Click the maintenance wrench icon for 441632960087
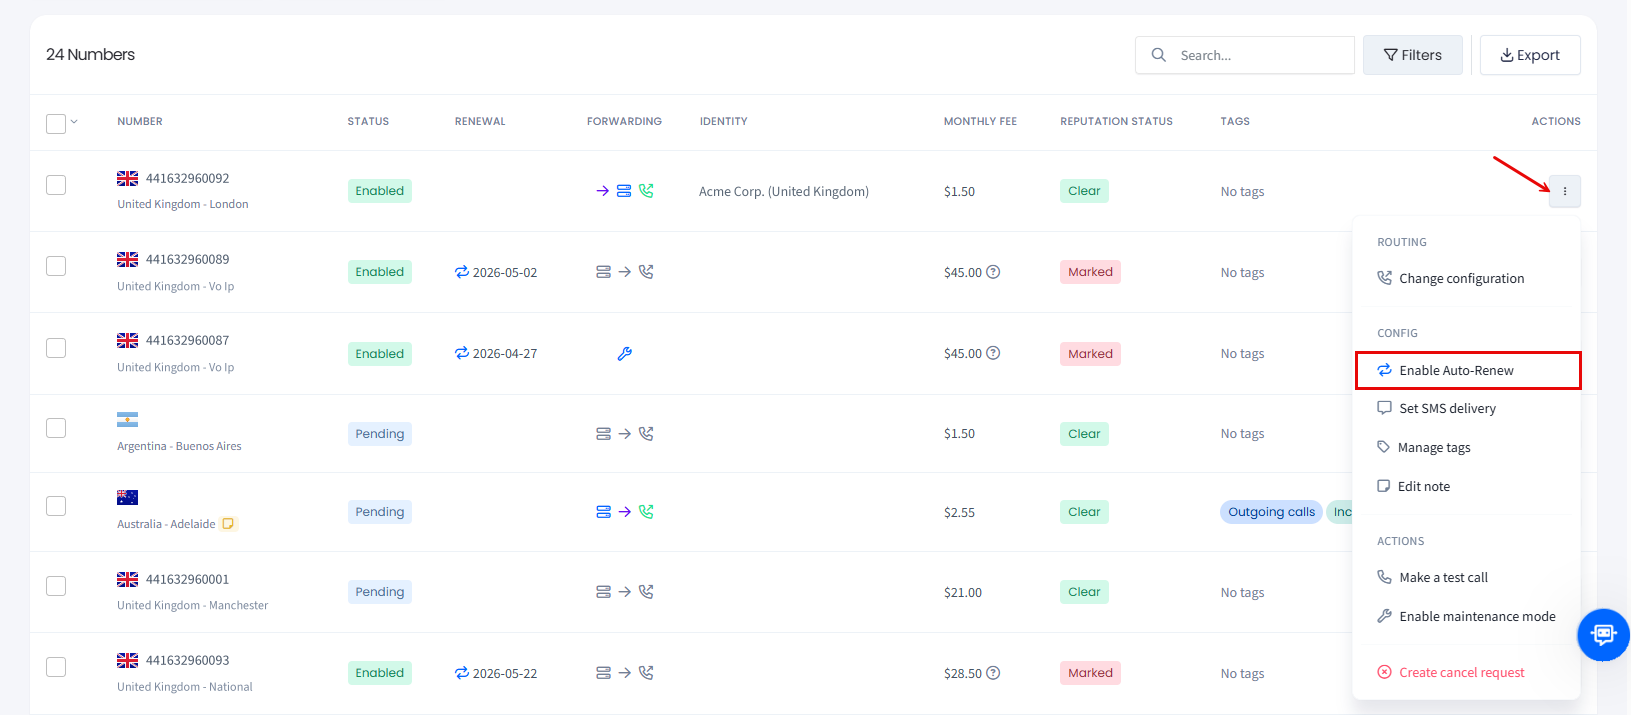Viewport: 1631px width, 715px height. [x=624, y=354]
